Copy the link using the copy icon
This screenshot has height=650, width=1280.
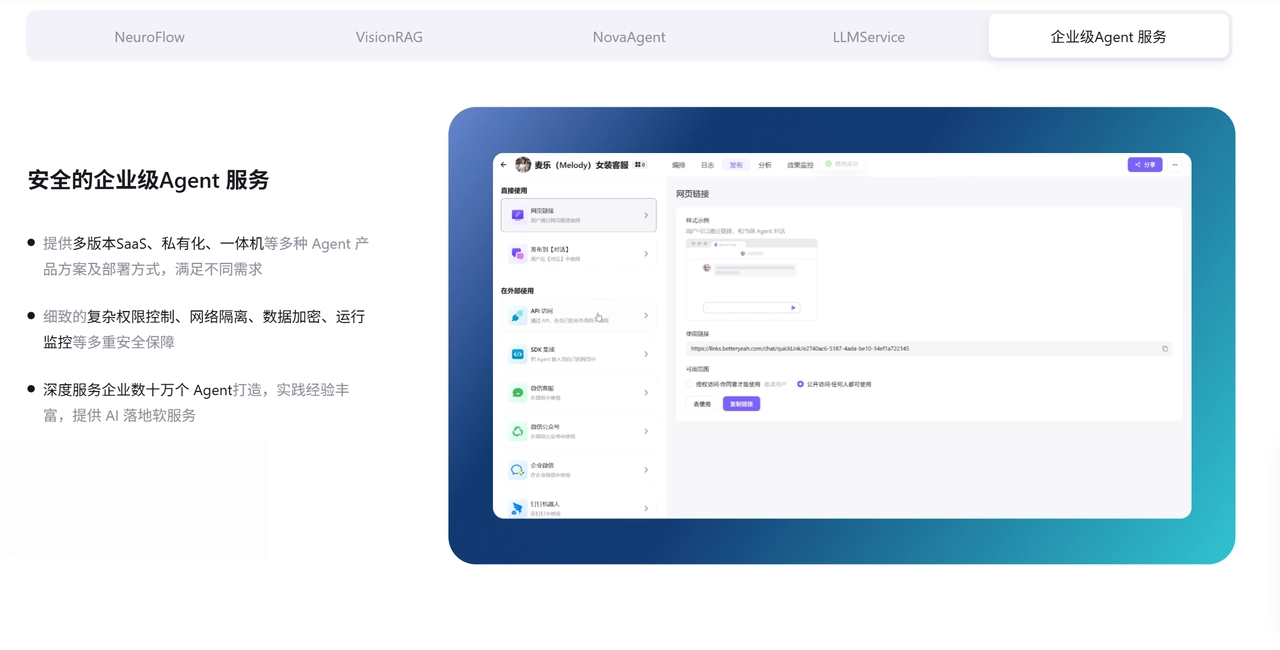(x=1165, y=349)
